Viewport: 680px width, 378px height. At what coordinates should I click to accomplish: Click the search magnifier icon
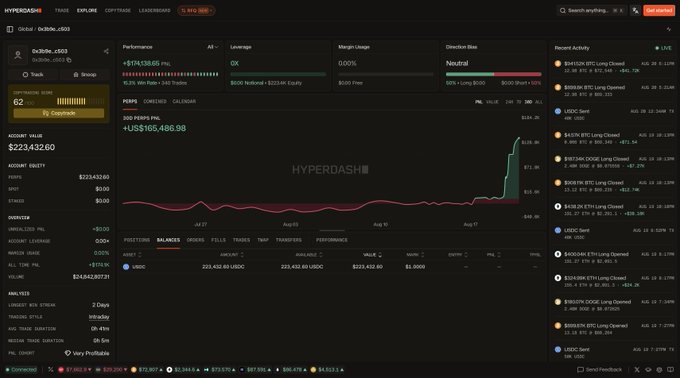click(x=562, y=10)
